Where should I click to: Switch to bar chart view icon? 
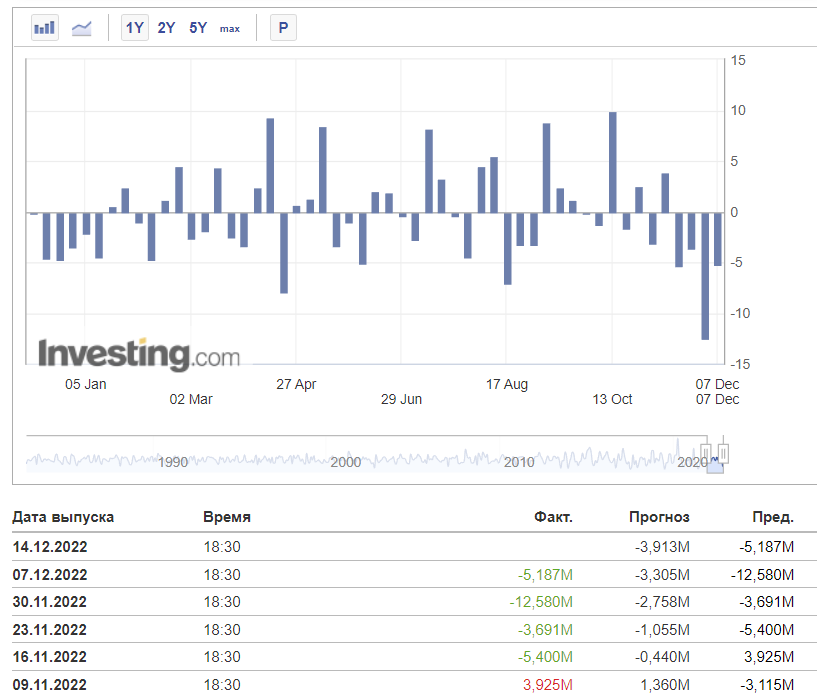coord(44,28)
